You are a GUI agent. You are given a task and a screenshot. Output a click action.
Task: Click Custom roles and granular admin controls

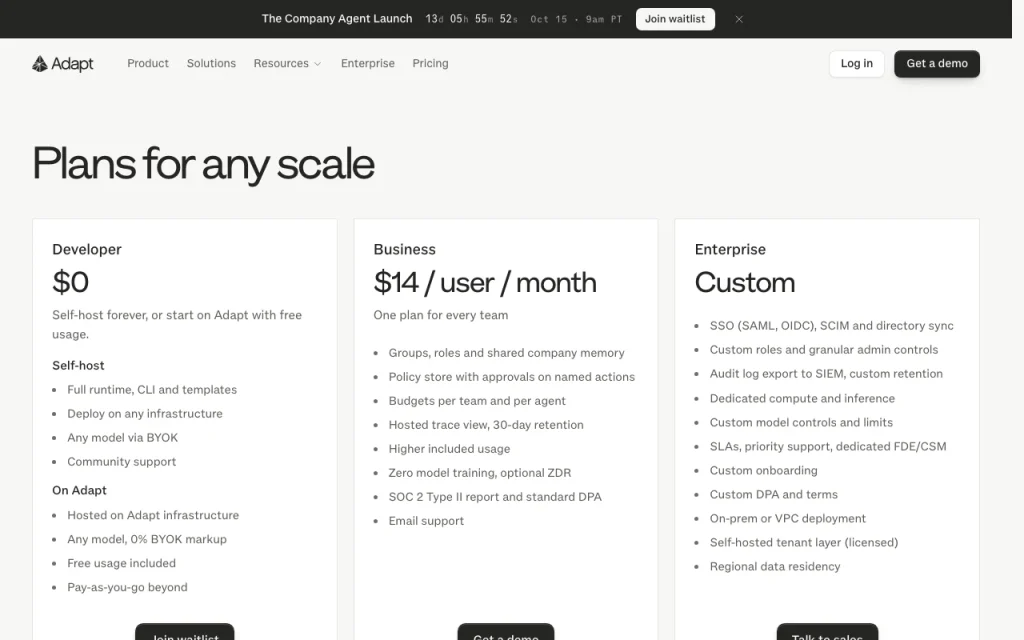[x=824, y=350]
